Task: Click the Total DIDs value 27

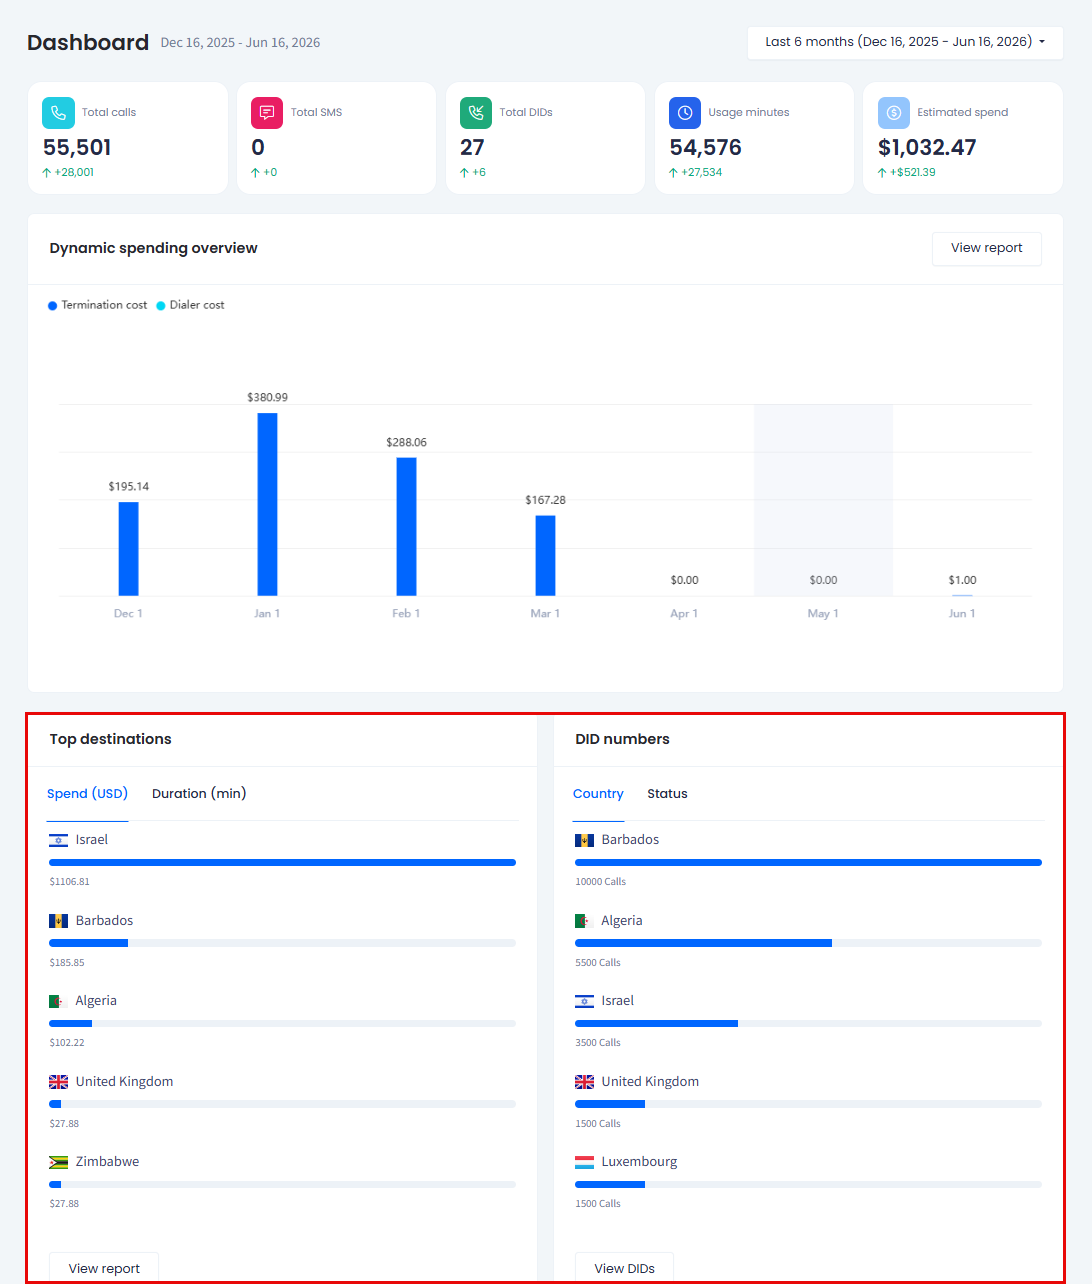Action: coord(472,148)
